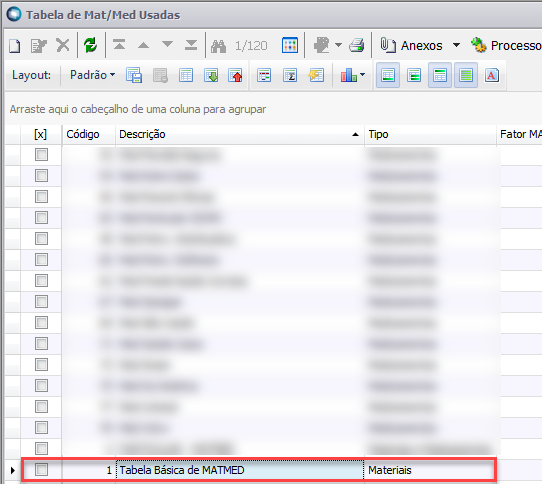
Task: Click the current row indicator arrow
Action: click(13, 470)
